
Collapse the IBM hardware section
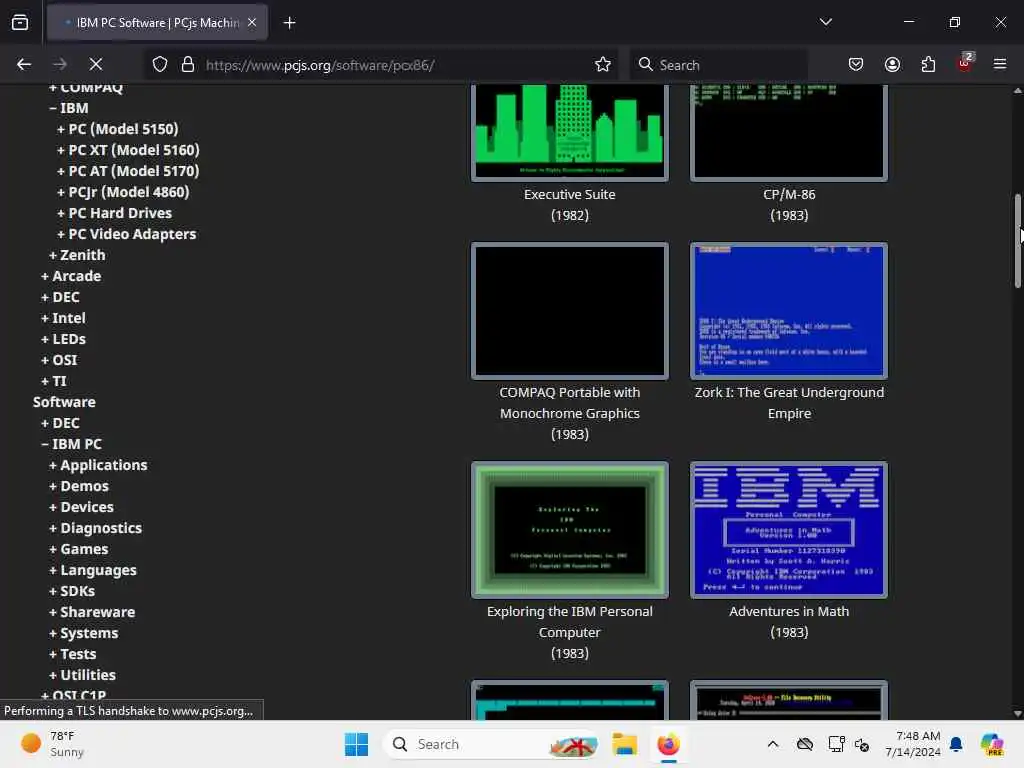[69, 108]
